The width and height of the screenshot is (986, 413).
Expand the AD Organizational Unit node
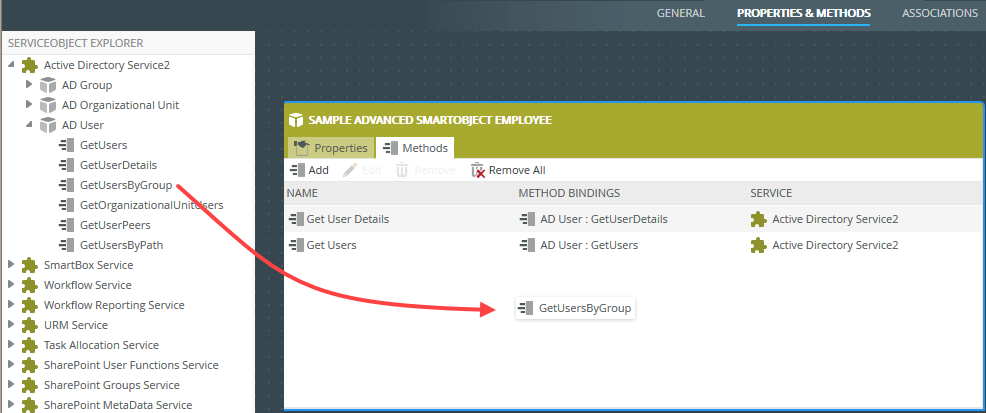[29, 105]
